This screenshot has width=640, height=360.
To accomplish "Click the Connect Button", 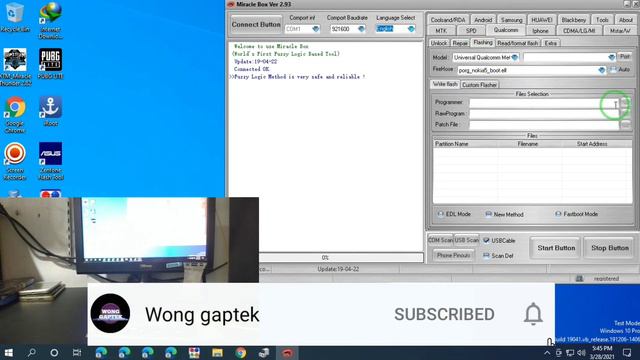I will pyautogui.click(x=256, y=24).
